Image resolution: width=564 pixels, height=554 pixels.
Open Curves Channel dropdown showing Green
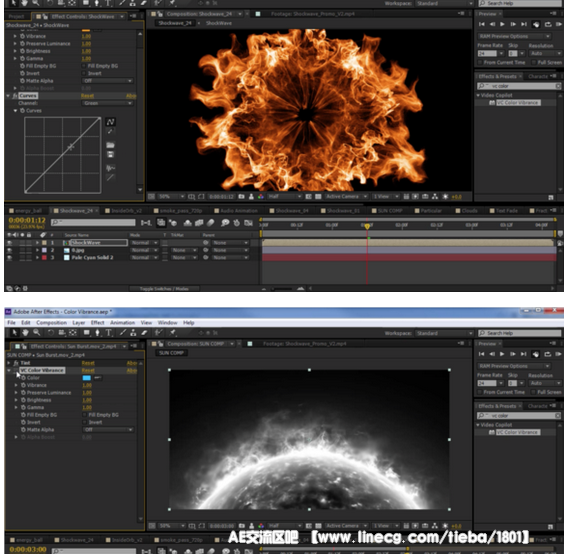[x=108, y=103]
